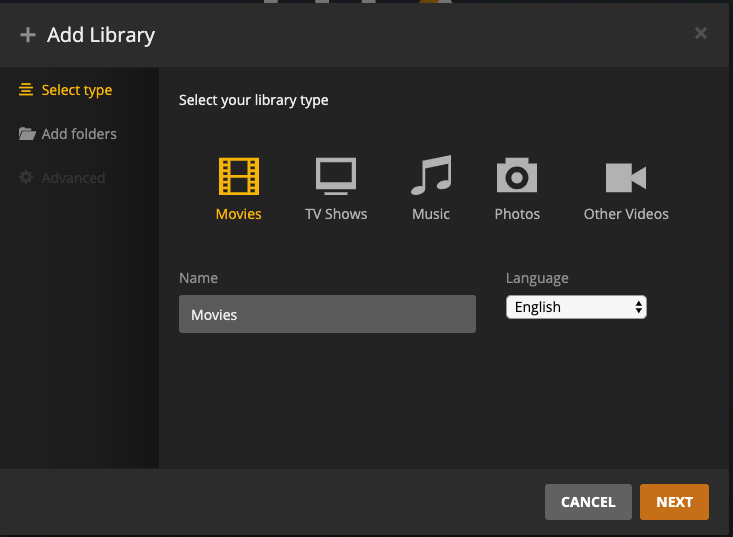Click the Name field containing Movies
Viewport: 733px width, 537px height.
[327, 314]
